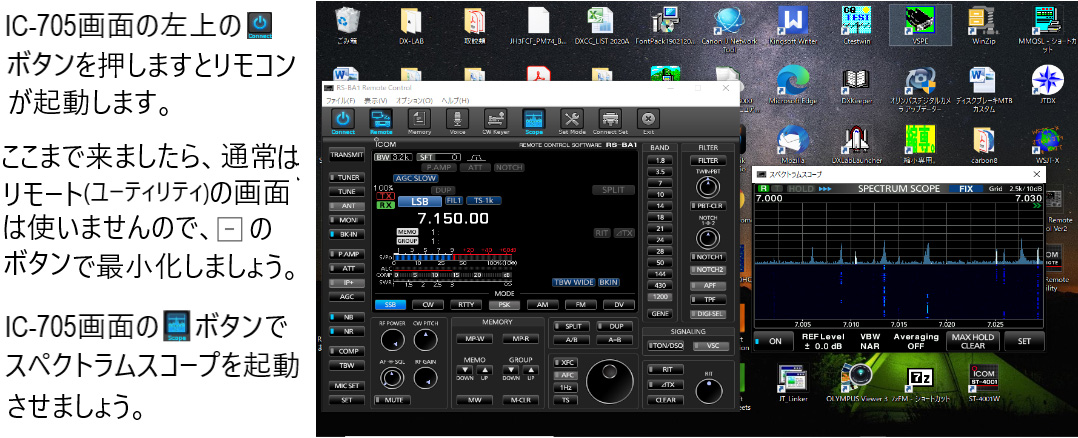Launch the Scope toolbar icon
This screenshot has height=438, width=1078.
[534, 121]
